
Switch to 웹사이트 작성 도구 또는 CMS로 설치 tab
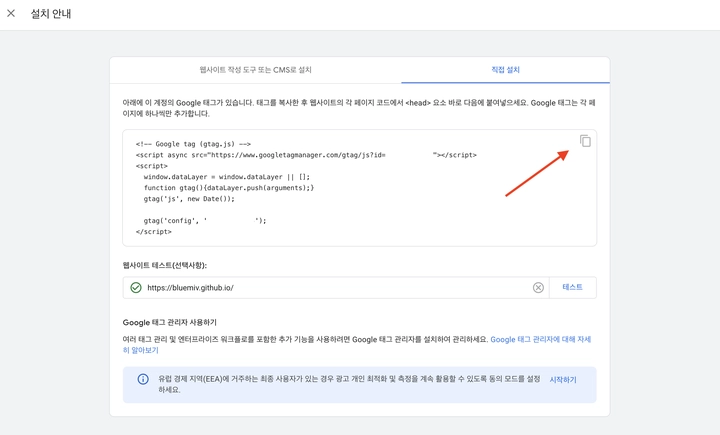(255, 70)
